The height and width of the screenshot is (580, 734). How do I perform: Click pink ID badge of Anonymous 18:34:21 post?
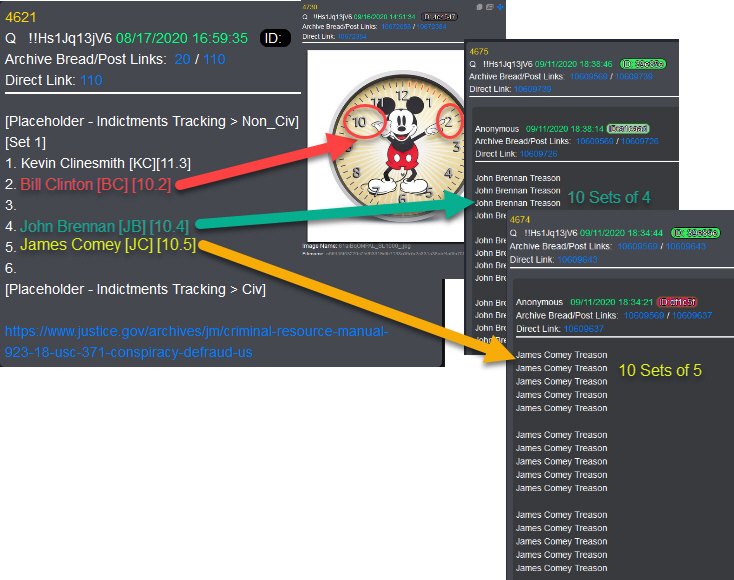[677, 302]
